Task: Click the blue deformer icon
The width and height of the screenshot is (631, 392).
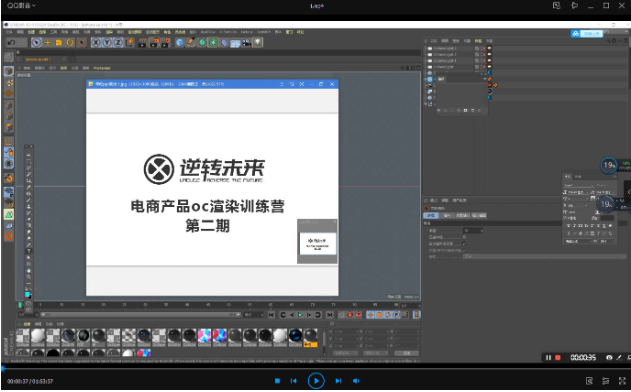Action: (224, 43)
